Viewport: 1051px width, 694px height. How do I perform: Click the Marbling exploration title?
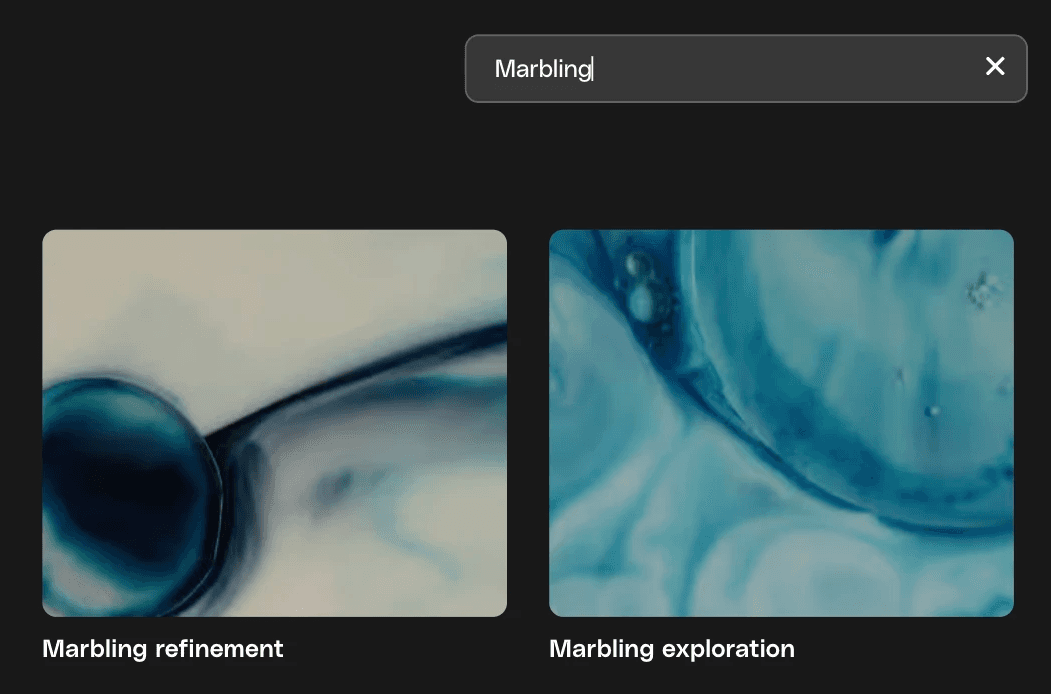(x=672, y=649)
